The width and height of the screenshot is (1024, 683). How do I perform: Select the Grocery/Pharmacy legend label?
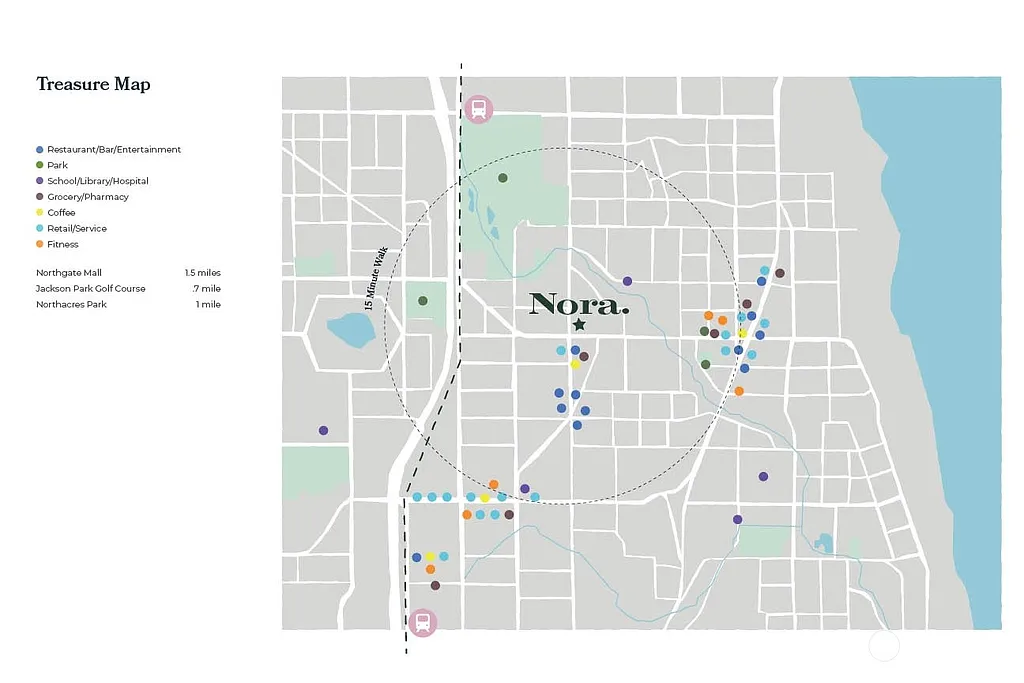[x=88, y=197]
